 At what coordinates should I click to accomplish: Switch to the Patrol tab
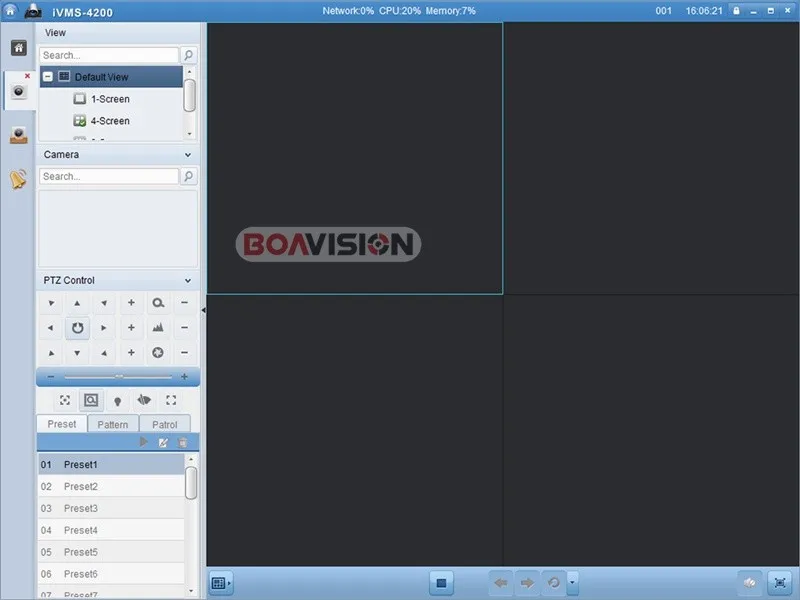point(164,424)
